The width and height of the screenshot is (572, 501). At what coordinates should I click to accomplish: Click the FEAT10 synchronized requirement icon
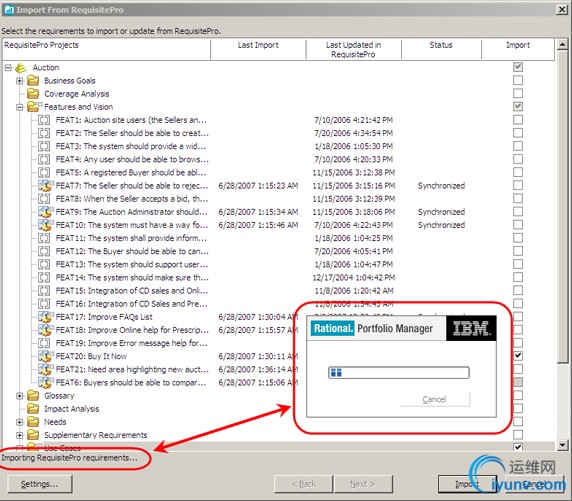click(x=45, y=225)
